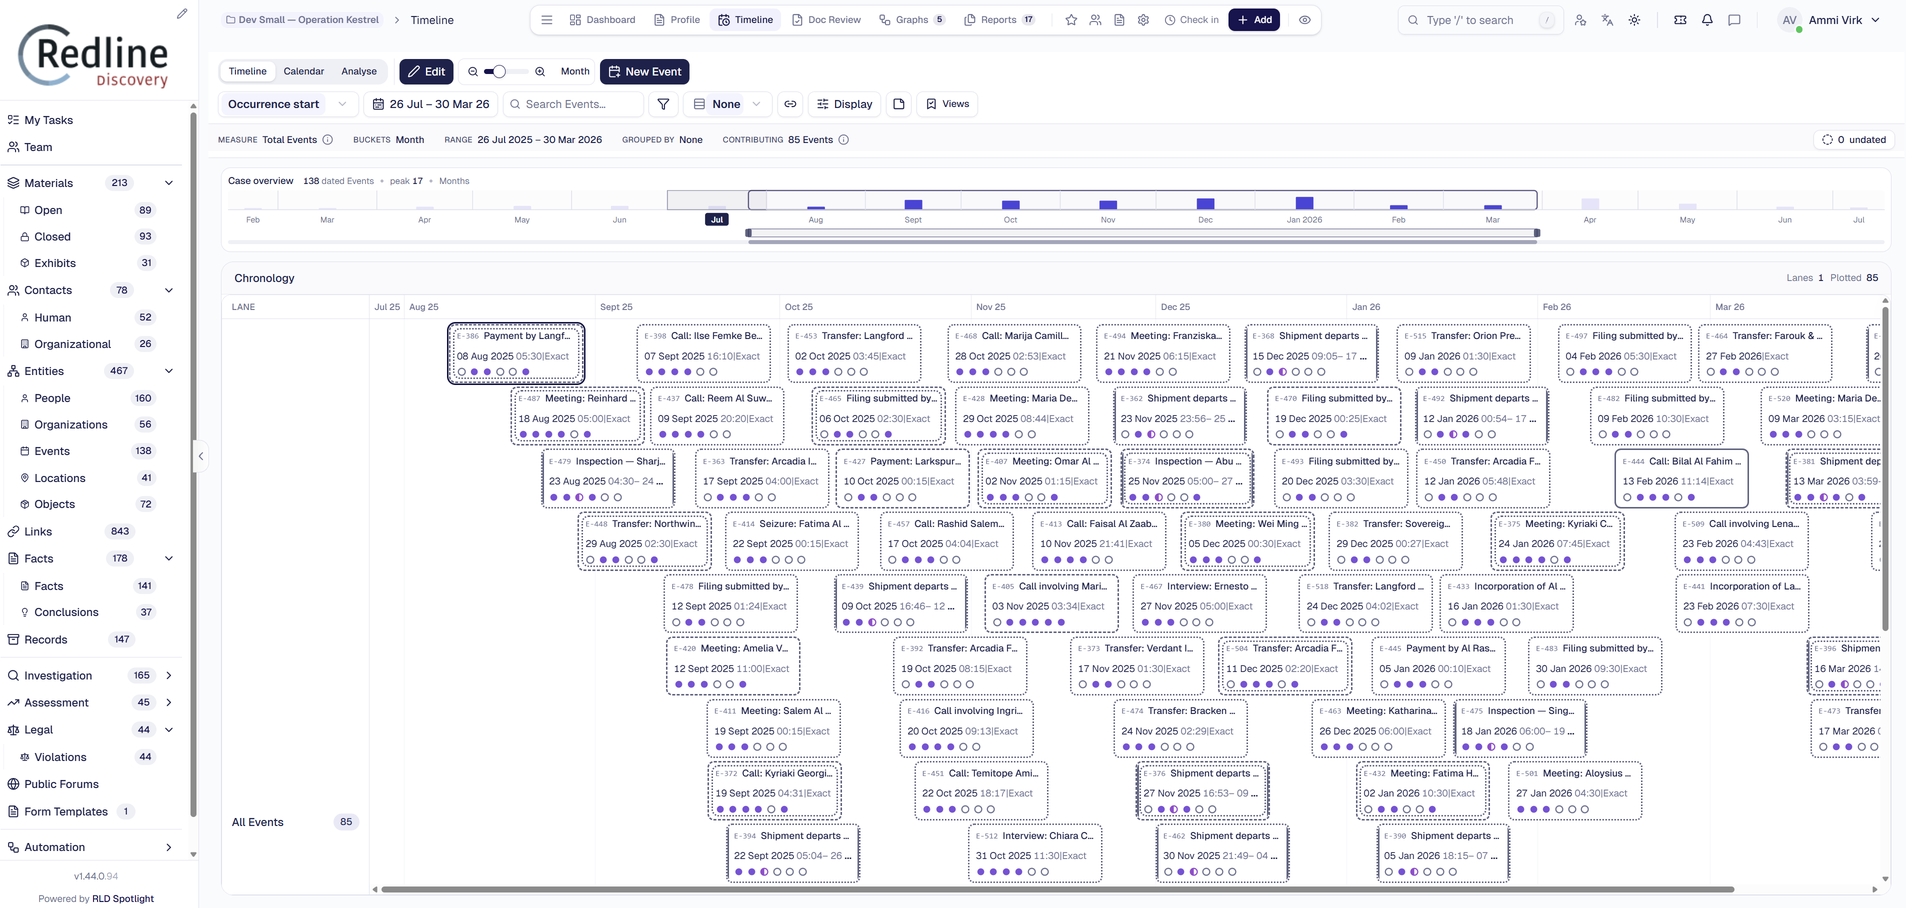Open the chat messages icon
This screenshot has width=1906, height=908.
[1734, 20]
